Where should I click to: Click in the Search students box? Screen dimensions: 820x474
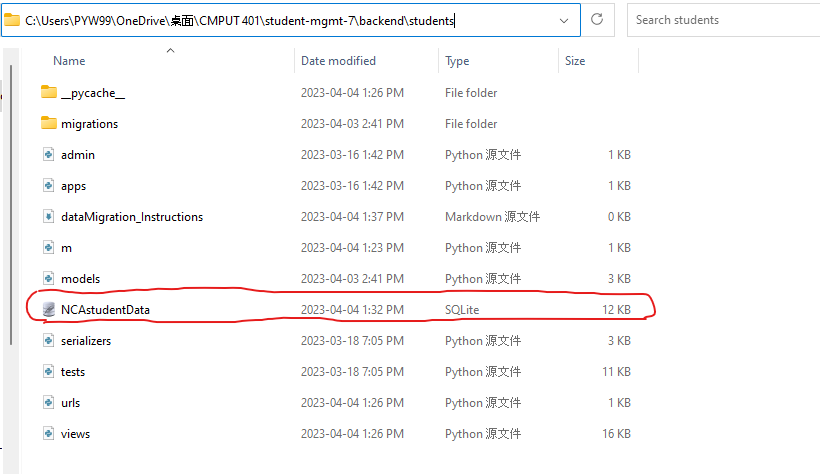720,19
